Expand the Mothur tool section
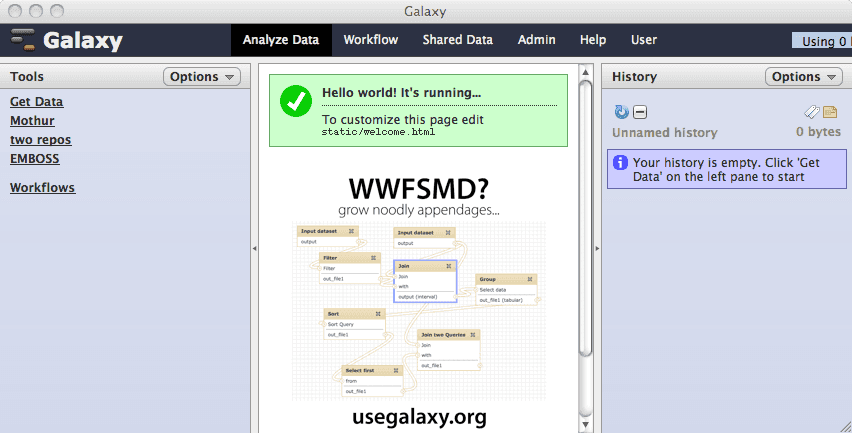 pos(32,121)
